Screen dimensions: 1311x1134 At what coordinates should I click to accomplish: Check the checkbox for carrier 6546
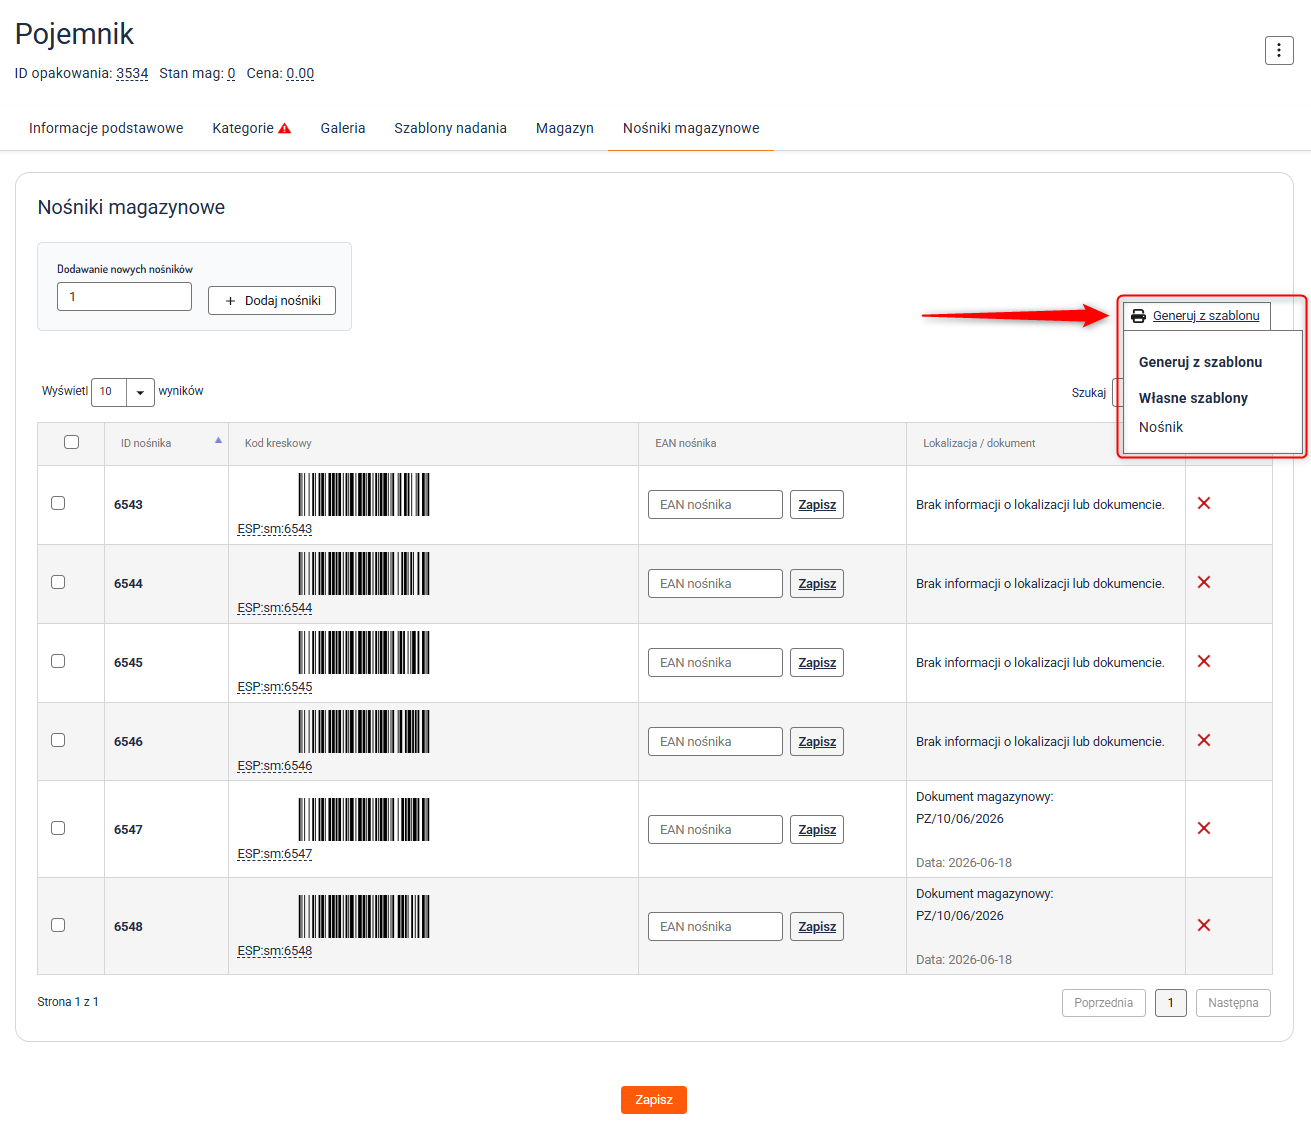tap(58, 740)
